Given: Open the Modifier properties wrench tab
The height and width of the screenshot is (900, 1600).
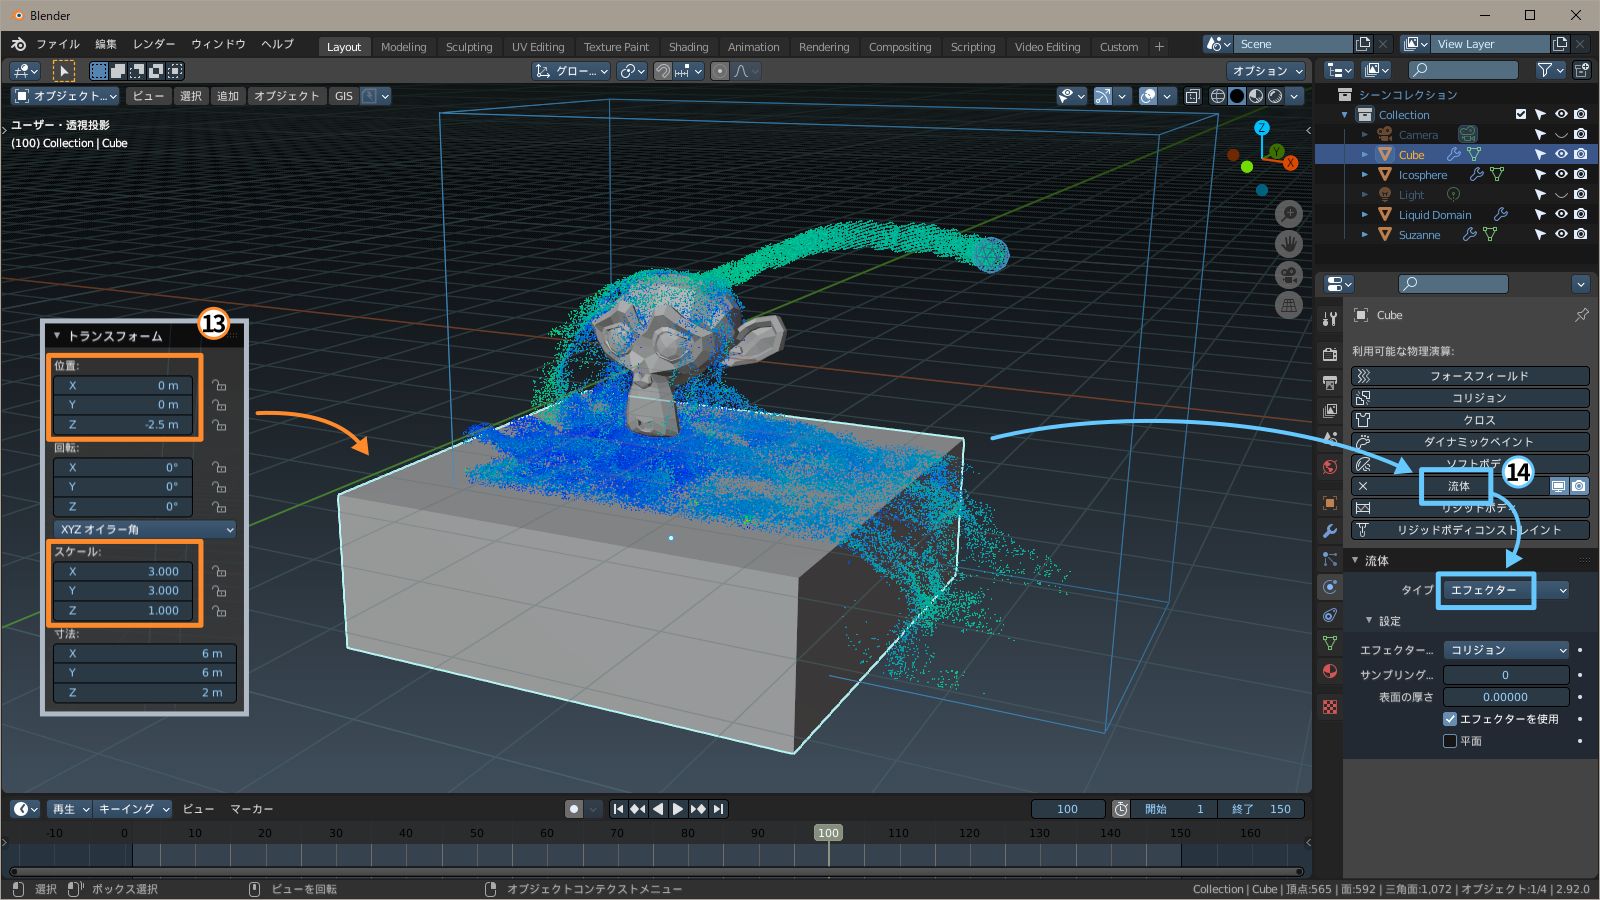Looking at the screenshot, I should coord(1330,531).
